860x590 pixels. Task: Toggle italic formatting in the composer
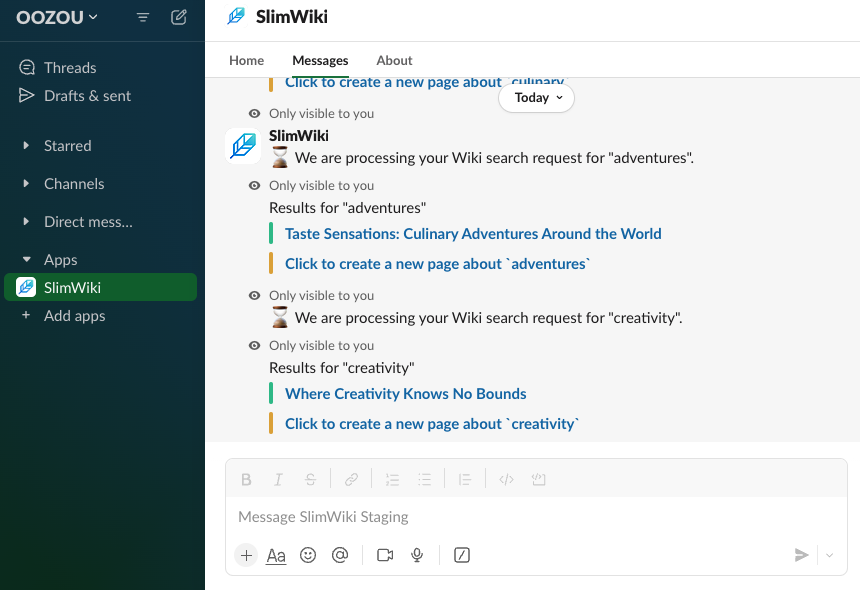point(278,479)
